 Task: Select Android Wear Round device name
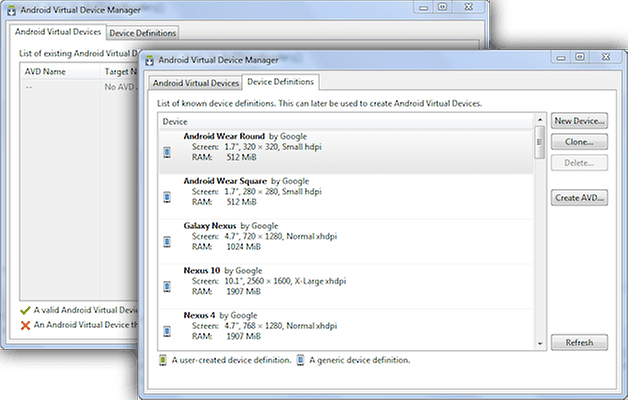point(224,137)
